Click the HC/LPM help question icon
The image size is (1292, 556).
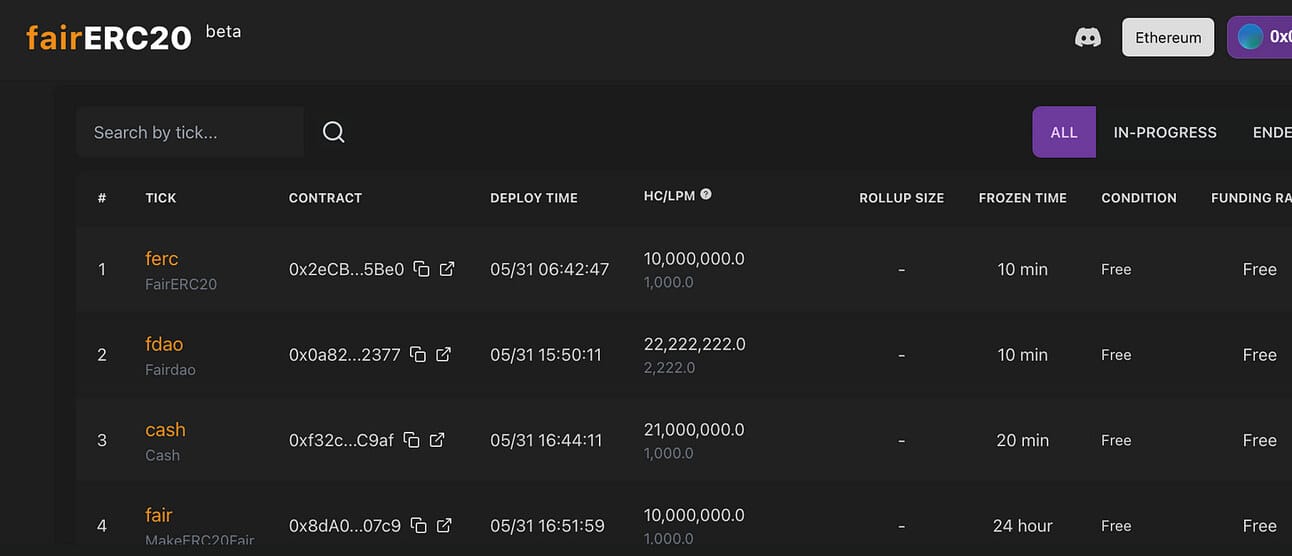click(x=706, y=194)
